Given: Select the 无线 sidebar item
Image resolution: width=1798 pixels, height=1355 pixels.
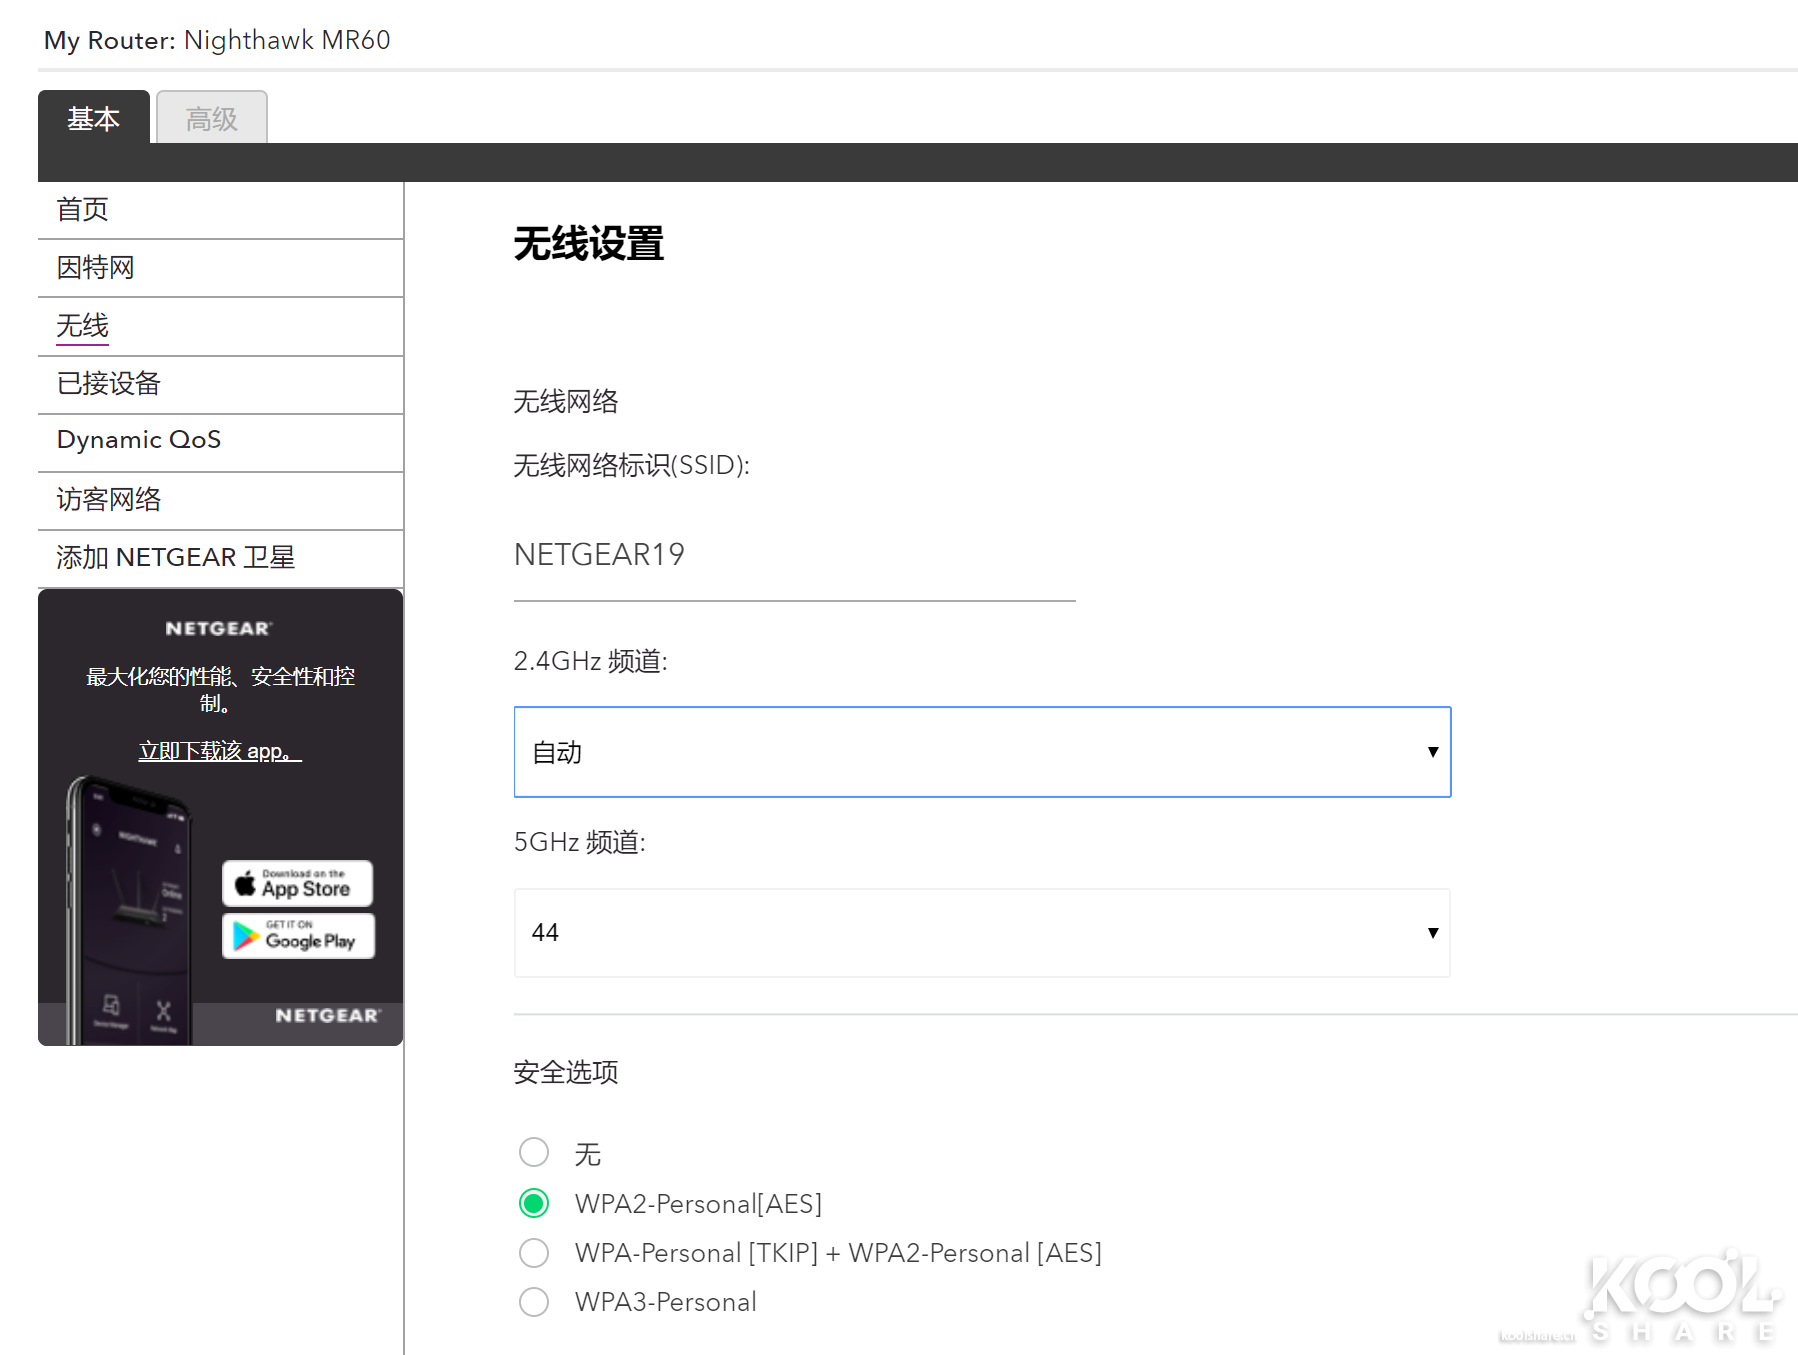Looking at the screenshot, I should click(x=220, y=326).
